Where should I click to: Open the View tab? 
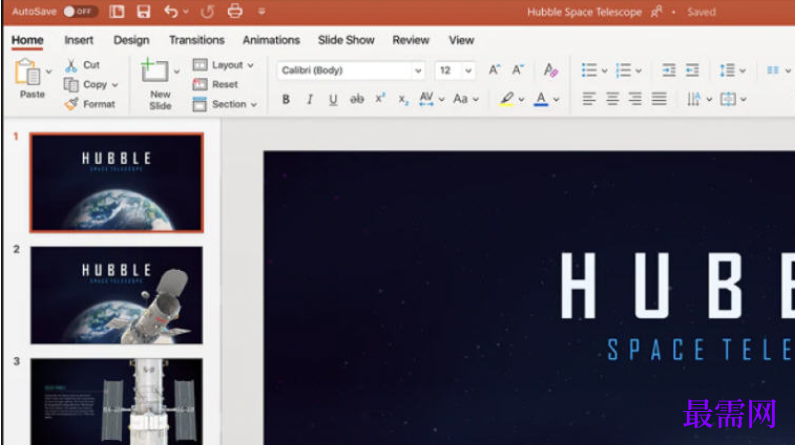coord(461,40)
